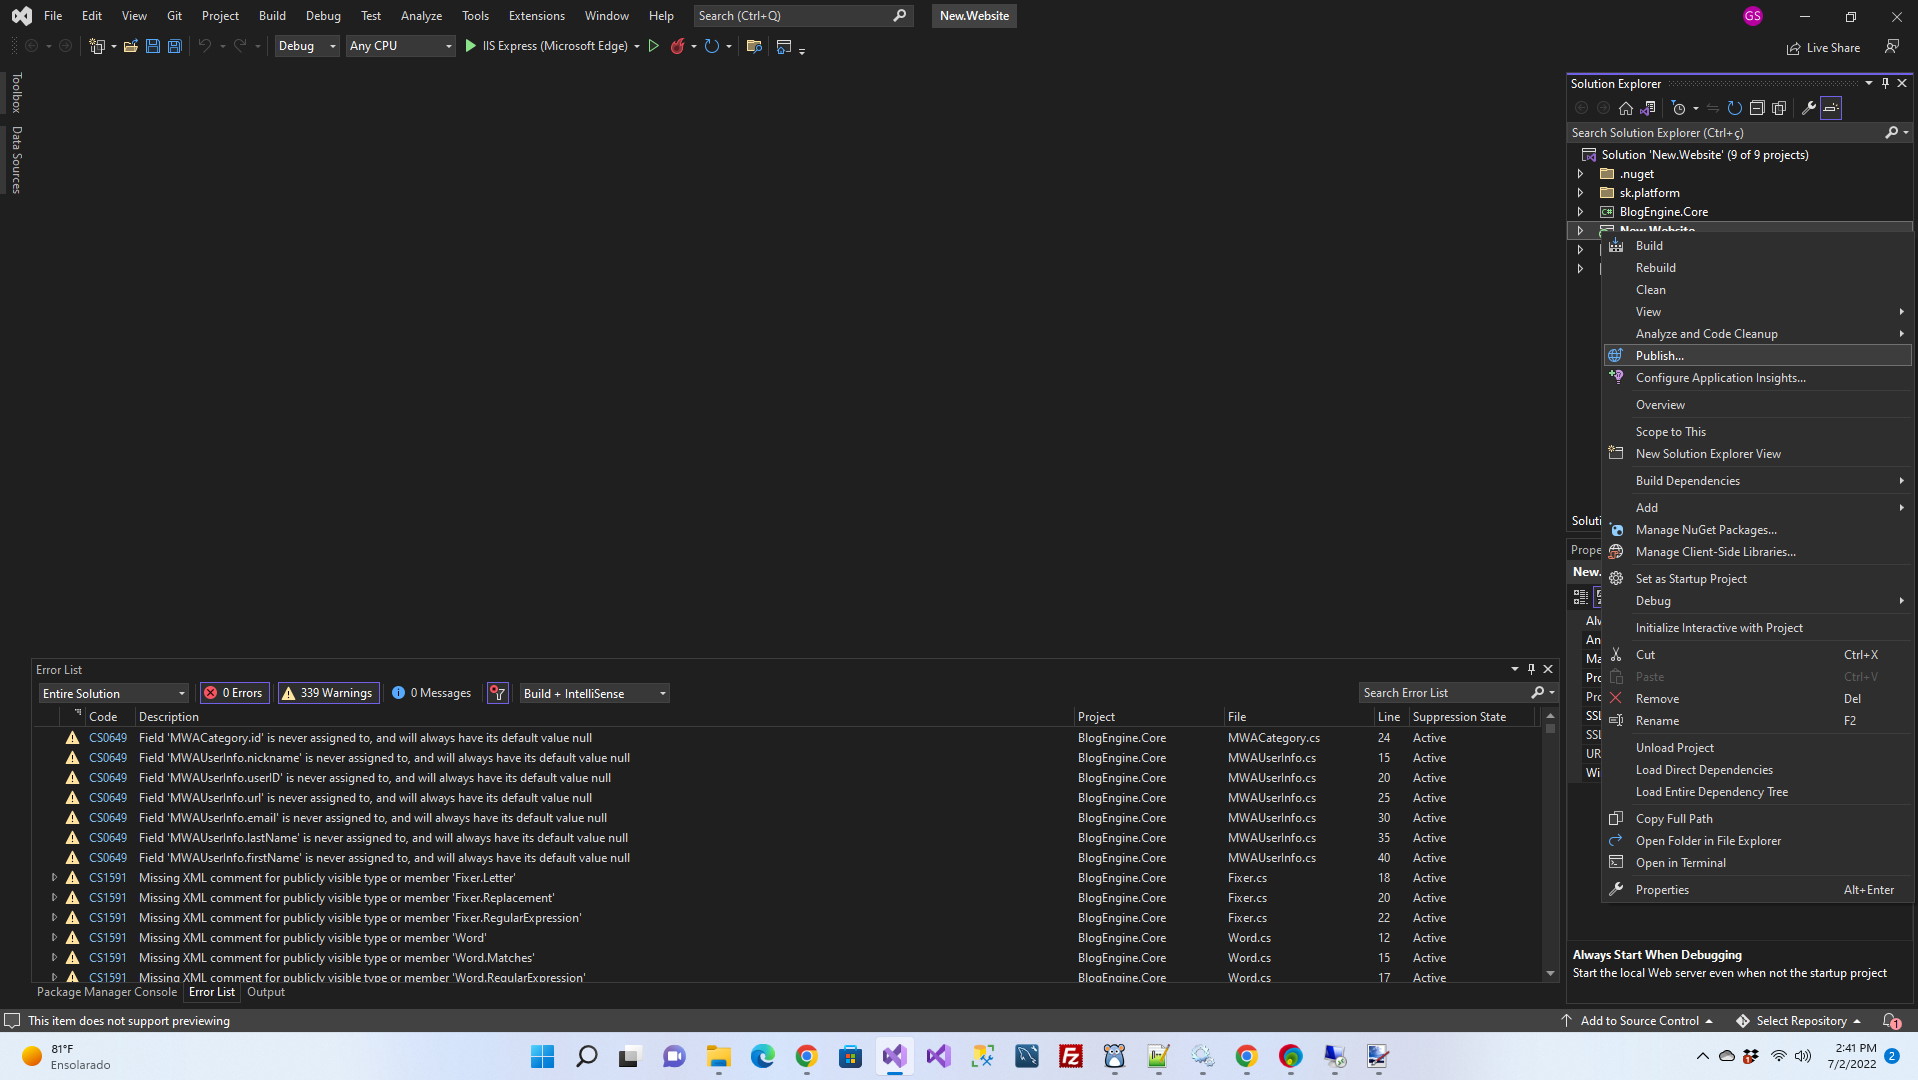1918x1080 pixels.
Task: Expand the BlogEngine.Core project node
Action: pos(1580,212)
